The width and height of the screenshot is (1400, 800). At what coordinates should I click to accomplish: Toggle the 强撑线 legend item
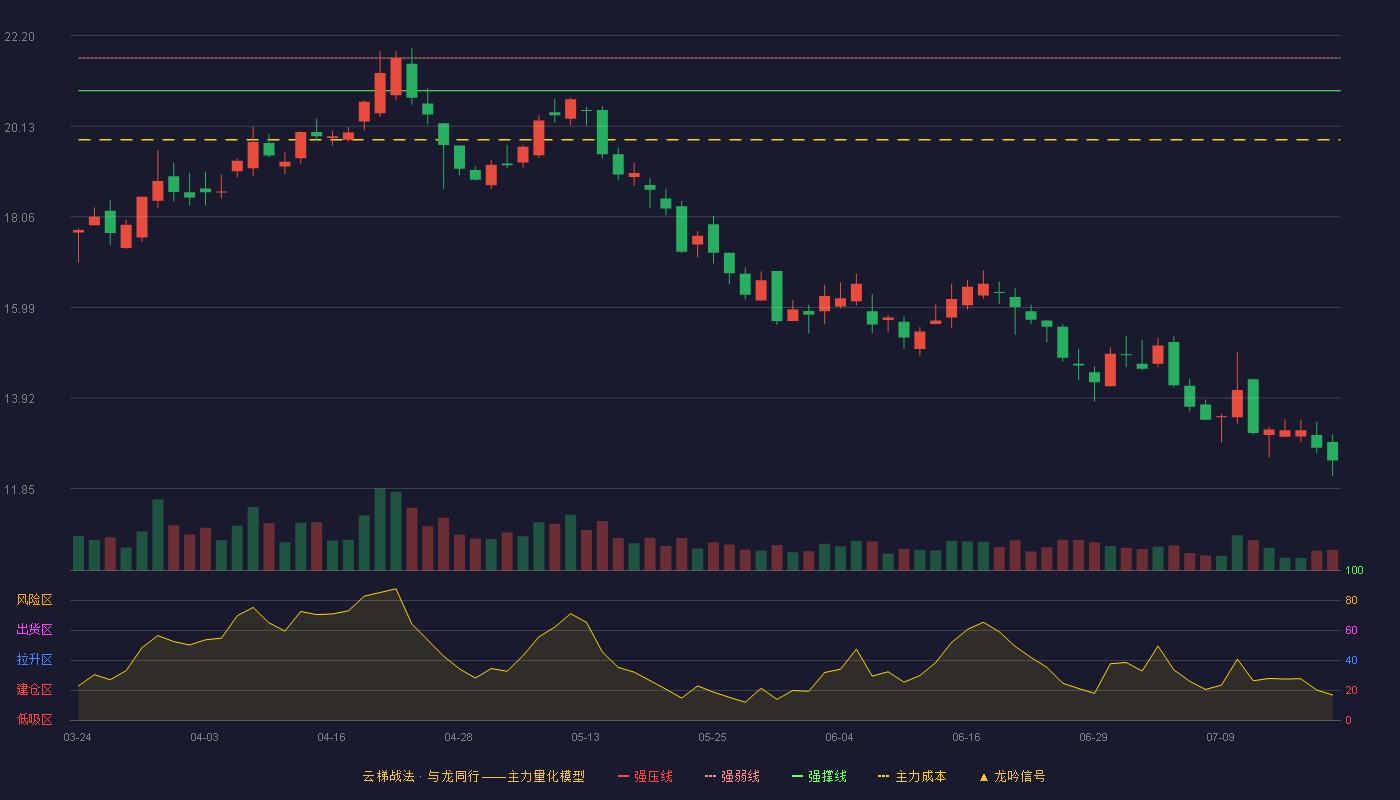819,776
